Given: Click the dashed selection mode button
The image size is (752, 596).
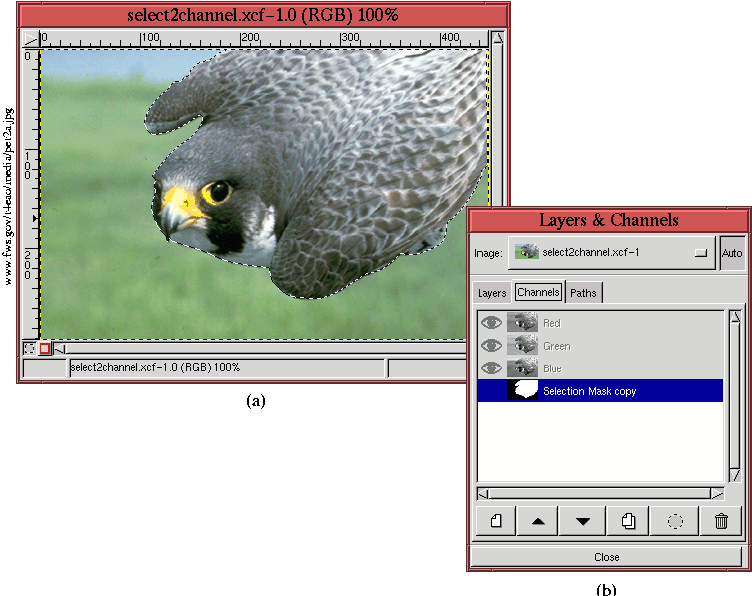Looking at the screenshot, I should click(29, 349).
